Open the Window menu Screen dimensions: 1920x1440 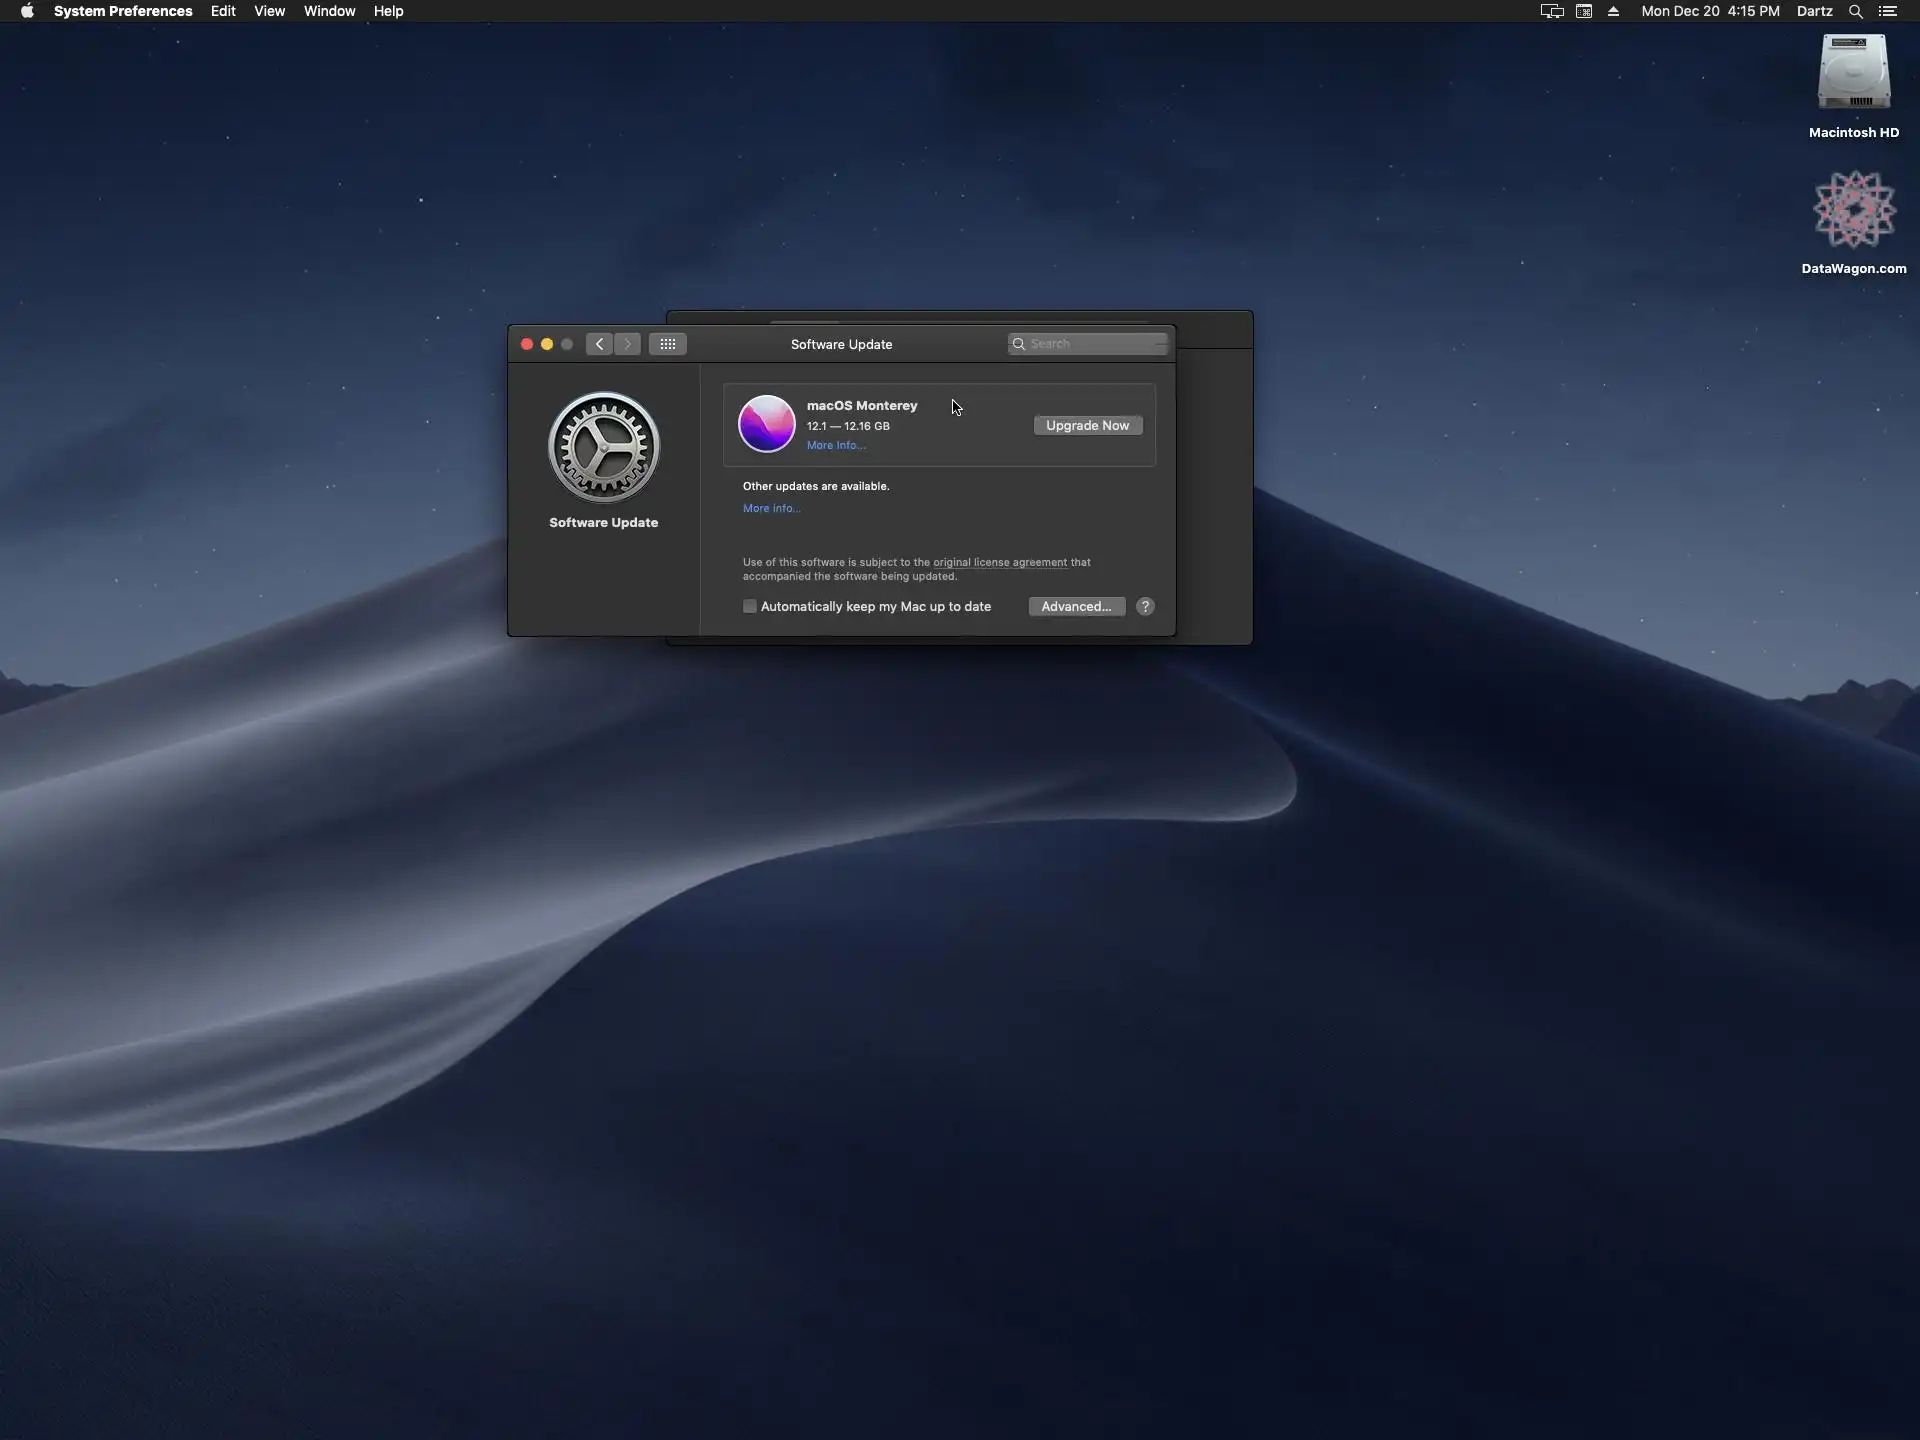pos(329,11)
